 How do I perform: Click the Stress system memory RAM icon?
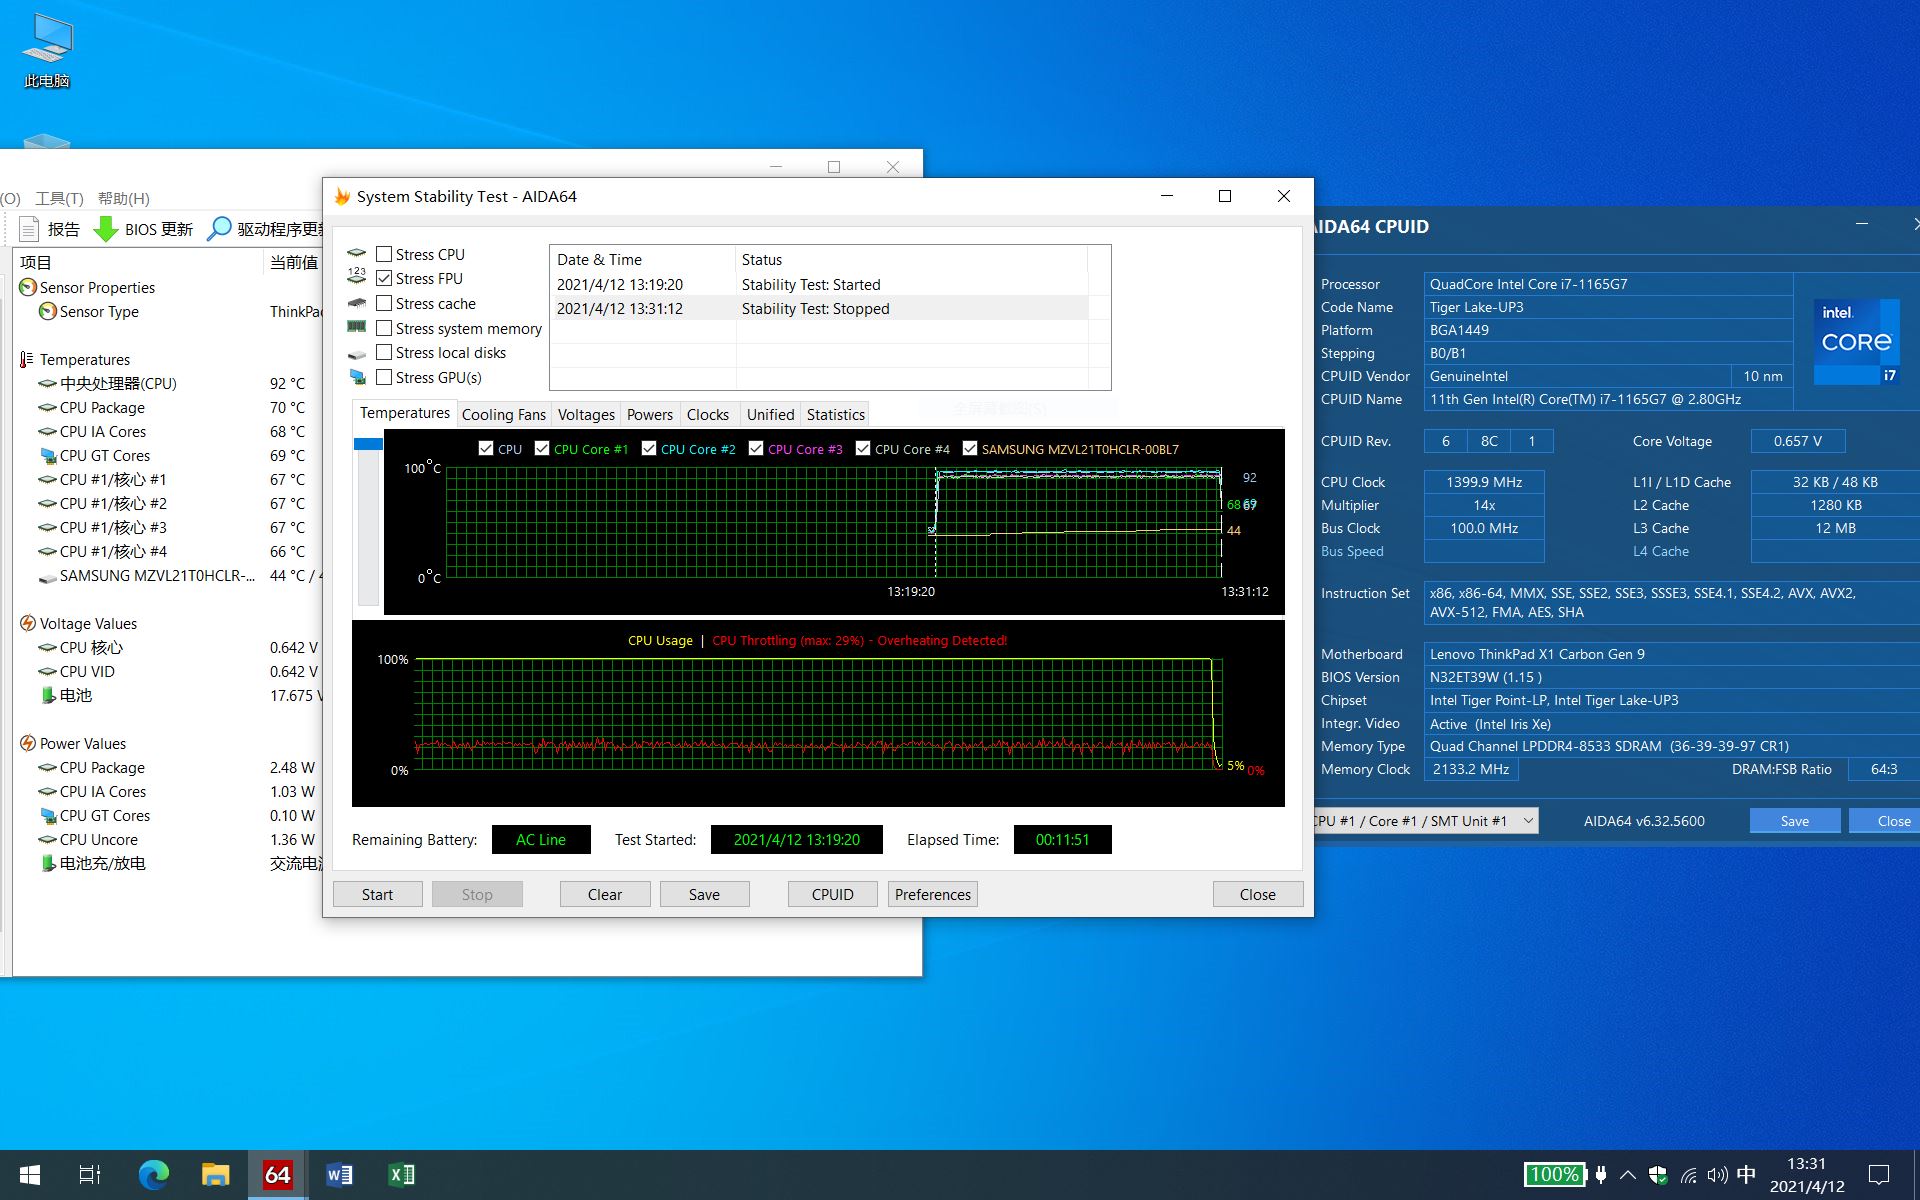click(356, 327)
